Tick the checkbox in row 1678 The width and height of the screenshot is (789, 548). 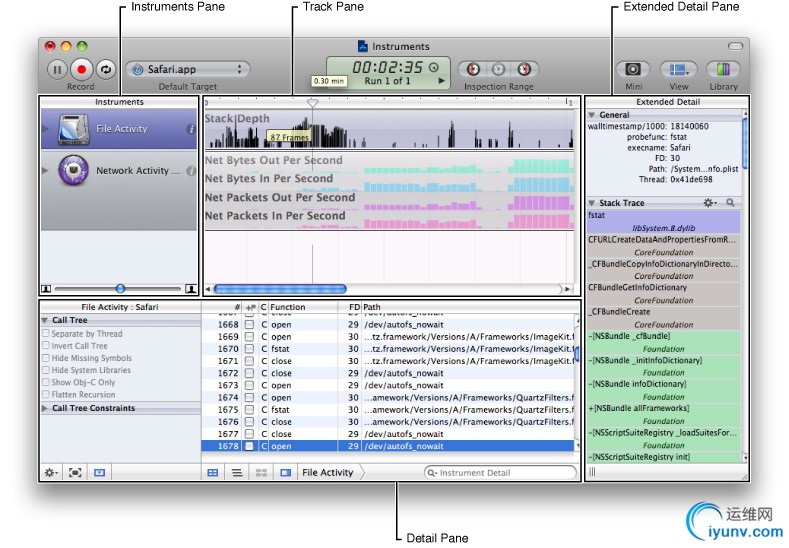[249, 446]
